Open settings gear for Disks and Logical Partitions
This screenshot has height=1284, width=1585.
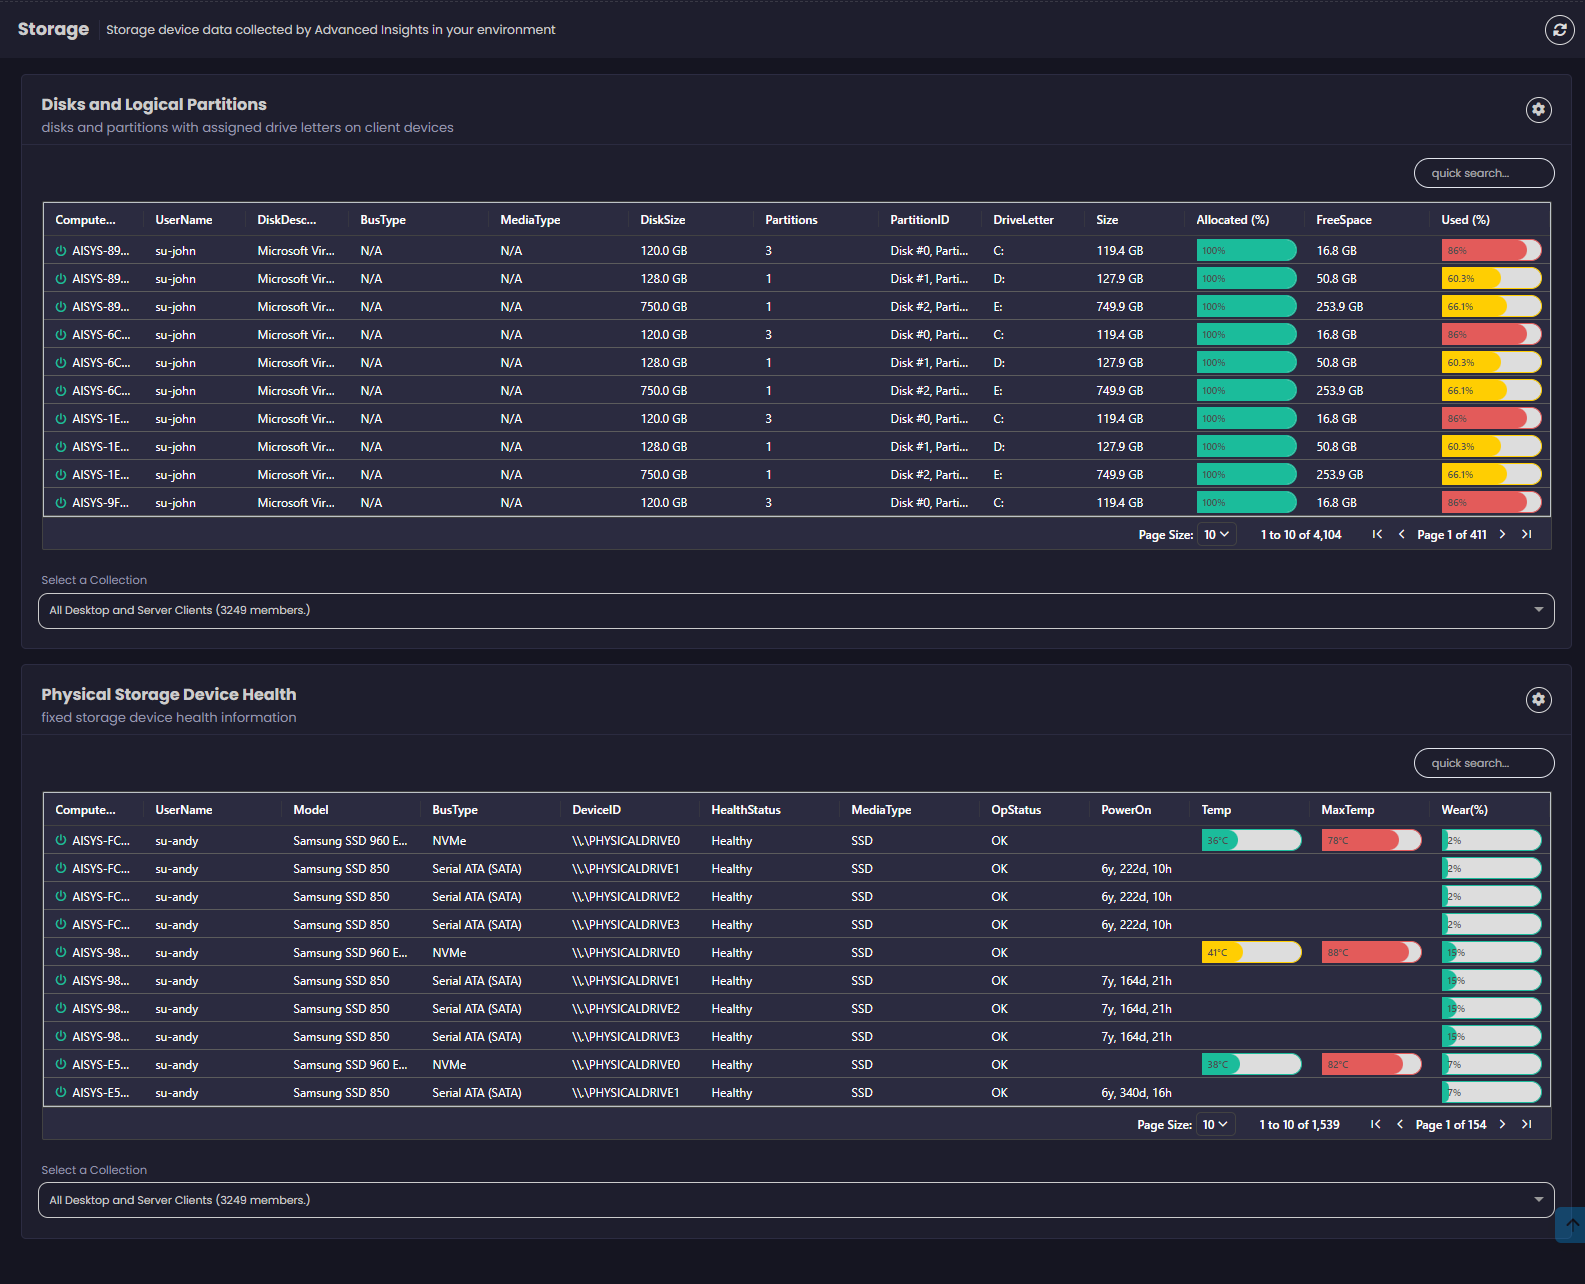click(1538, 110)
